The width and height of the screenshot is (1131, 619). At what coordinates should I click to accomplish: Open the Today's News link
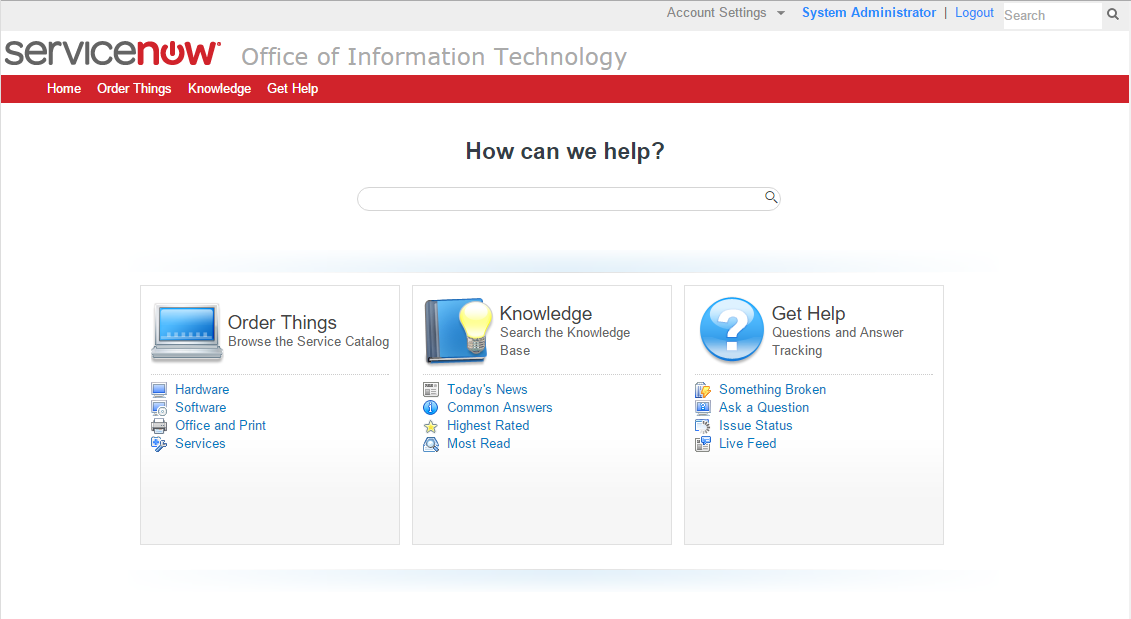click(487, 390)
